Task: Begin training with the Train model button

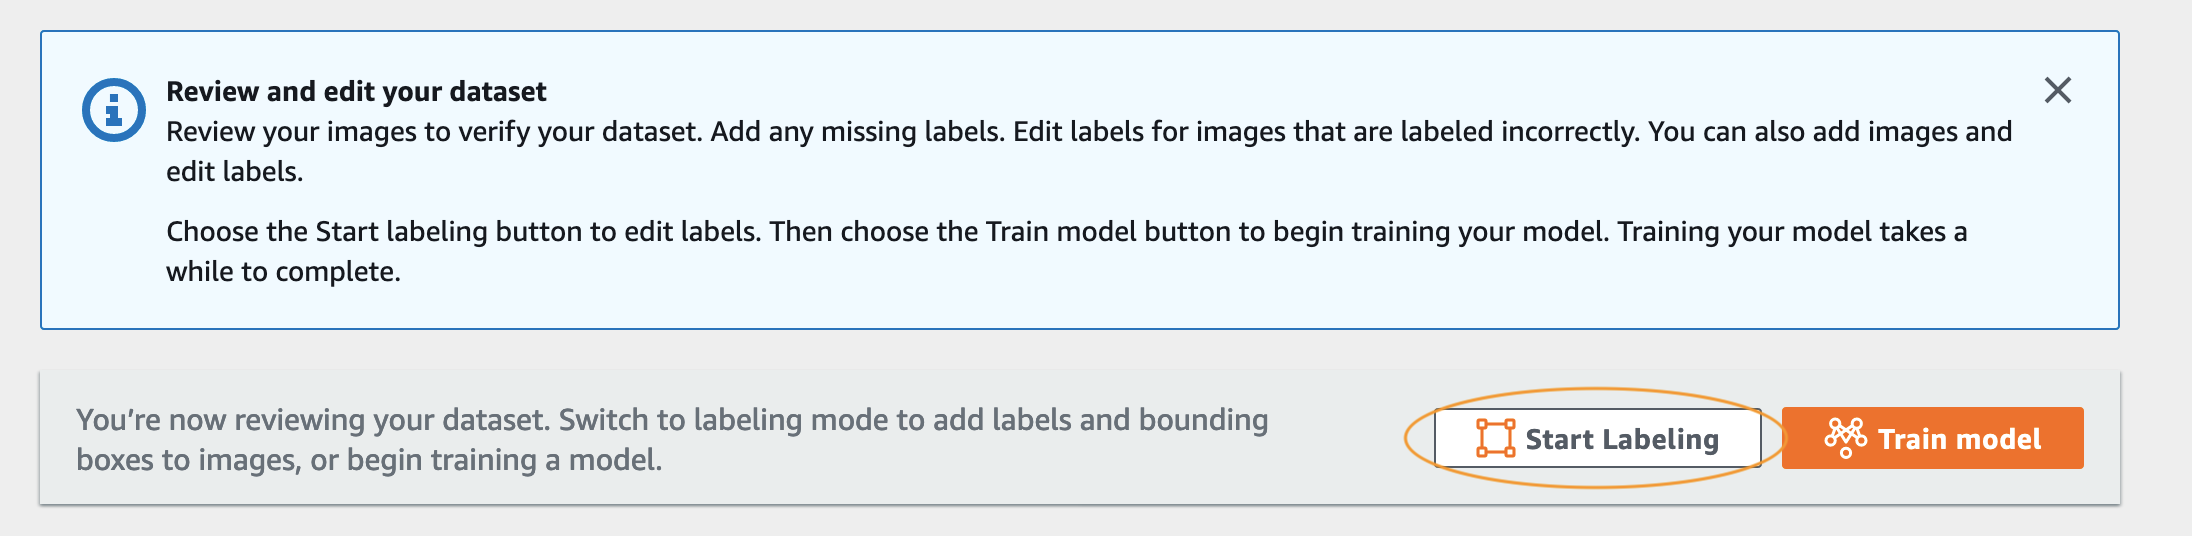Action: point(1932,438)
